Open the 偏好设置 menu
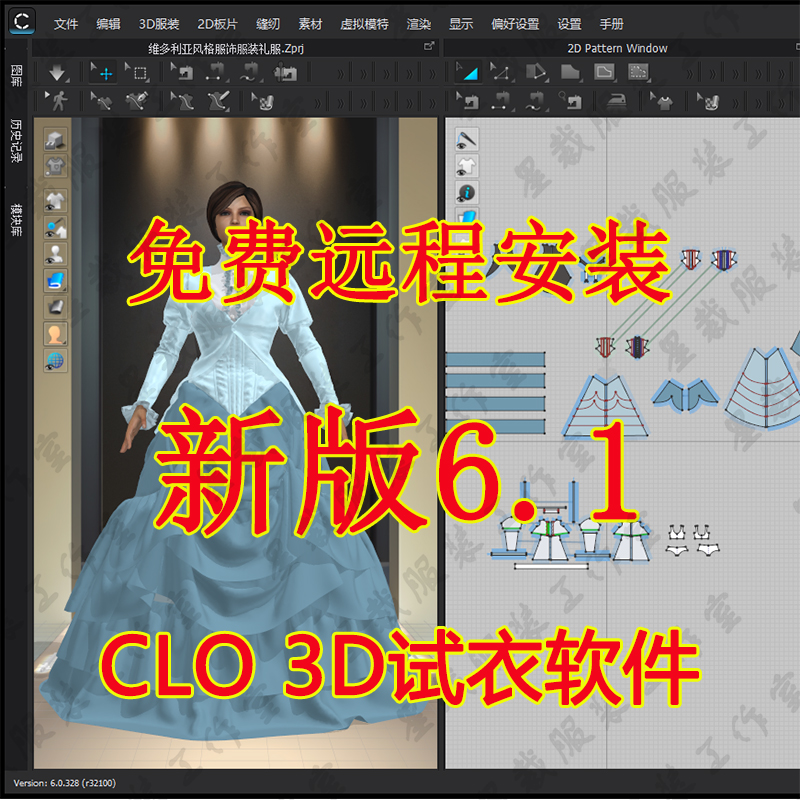Image resolution: width=800 pixels, height=800 pixels. [515, 24]
